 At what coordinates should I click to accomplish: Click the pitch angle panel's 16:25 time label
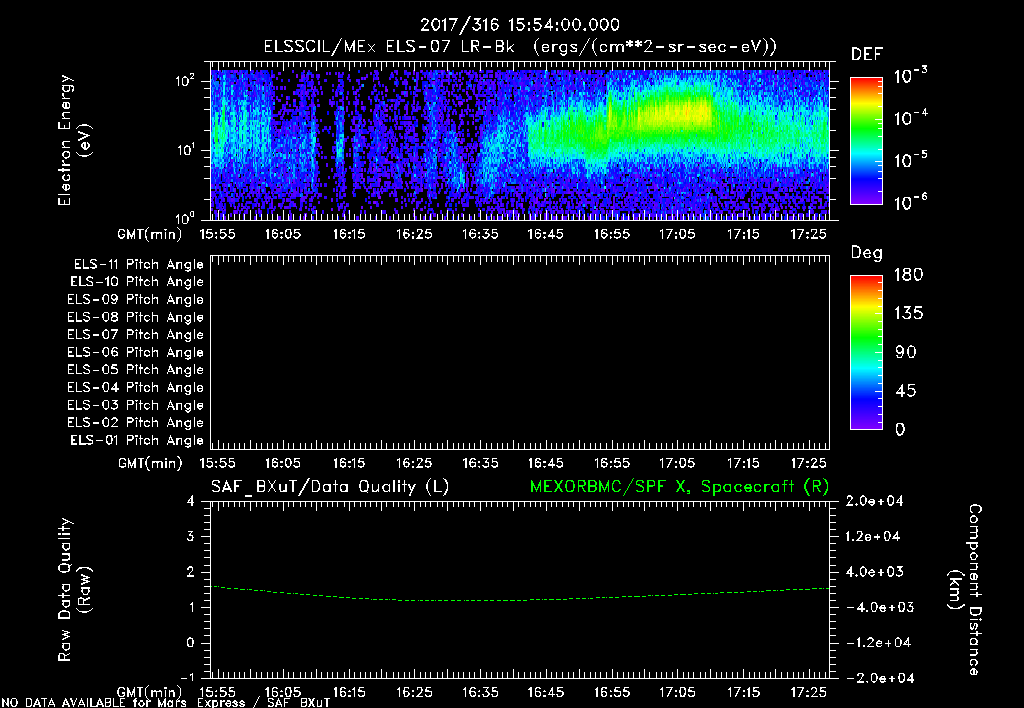(414, 463)
